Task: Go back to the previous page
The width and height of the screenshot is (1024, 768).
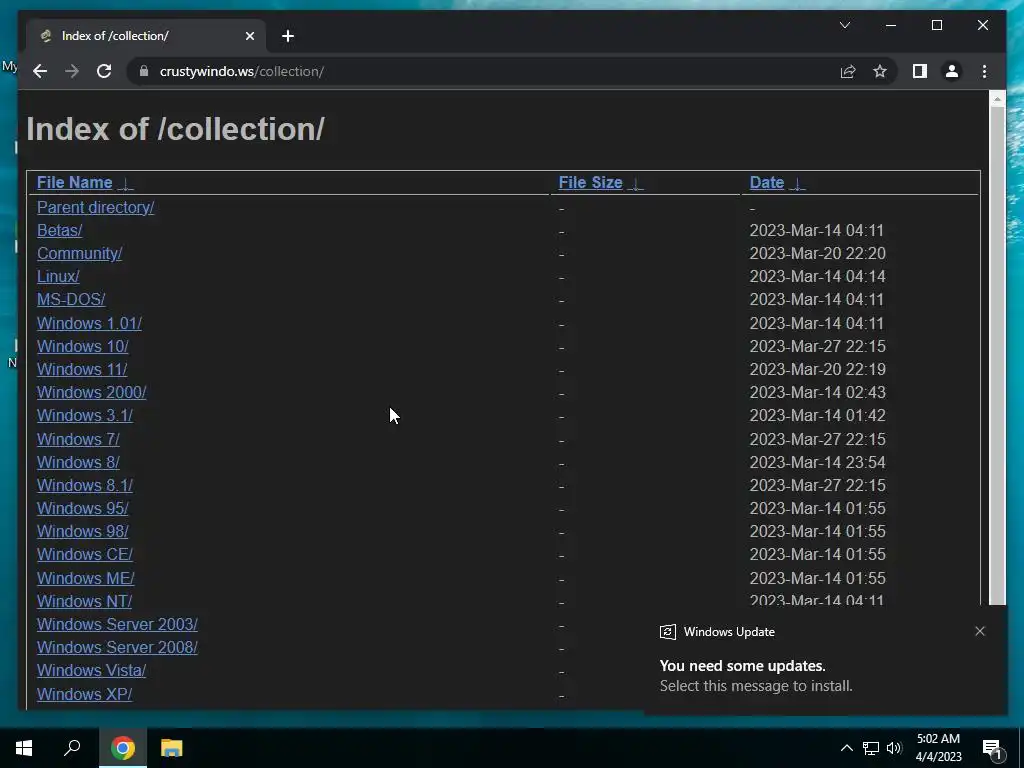Action: click(40, 71)
